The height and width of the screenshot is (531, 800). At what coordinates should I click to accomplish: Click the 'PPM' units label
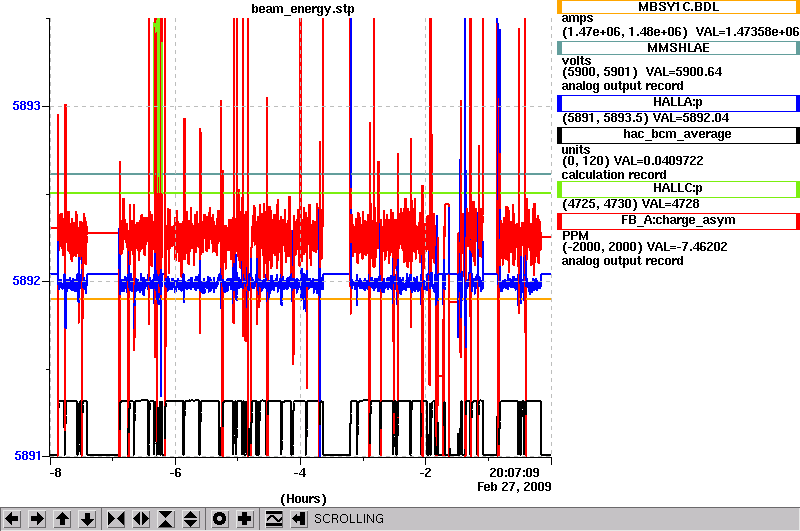pyautogui.click(x=575, y=236)
